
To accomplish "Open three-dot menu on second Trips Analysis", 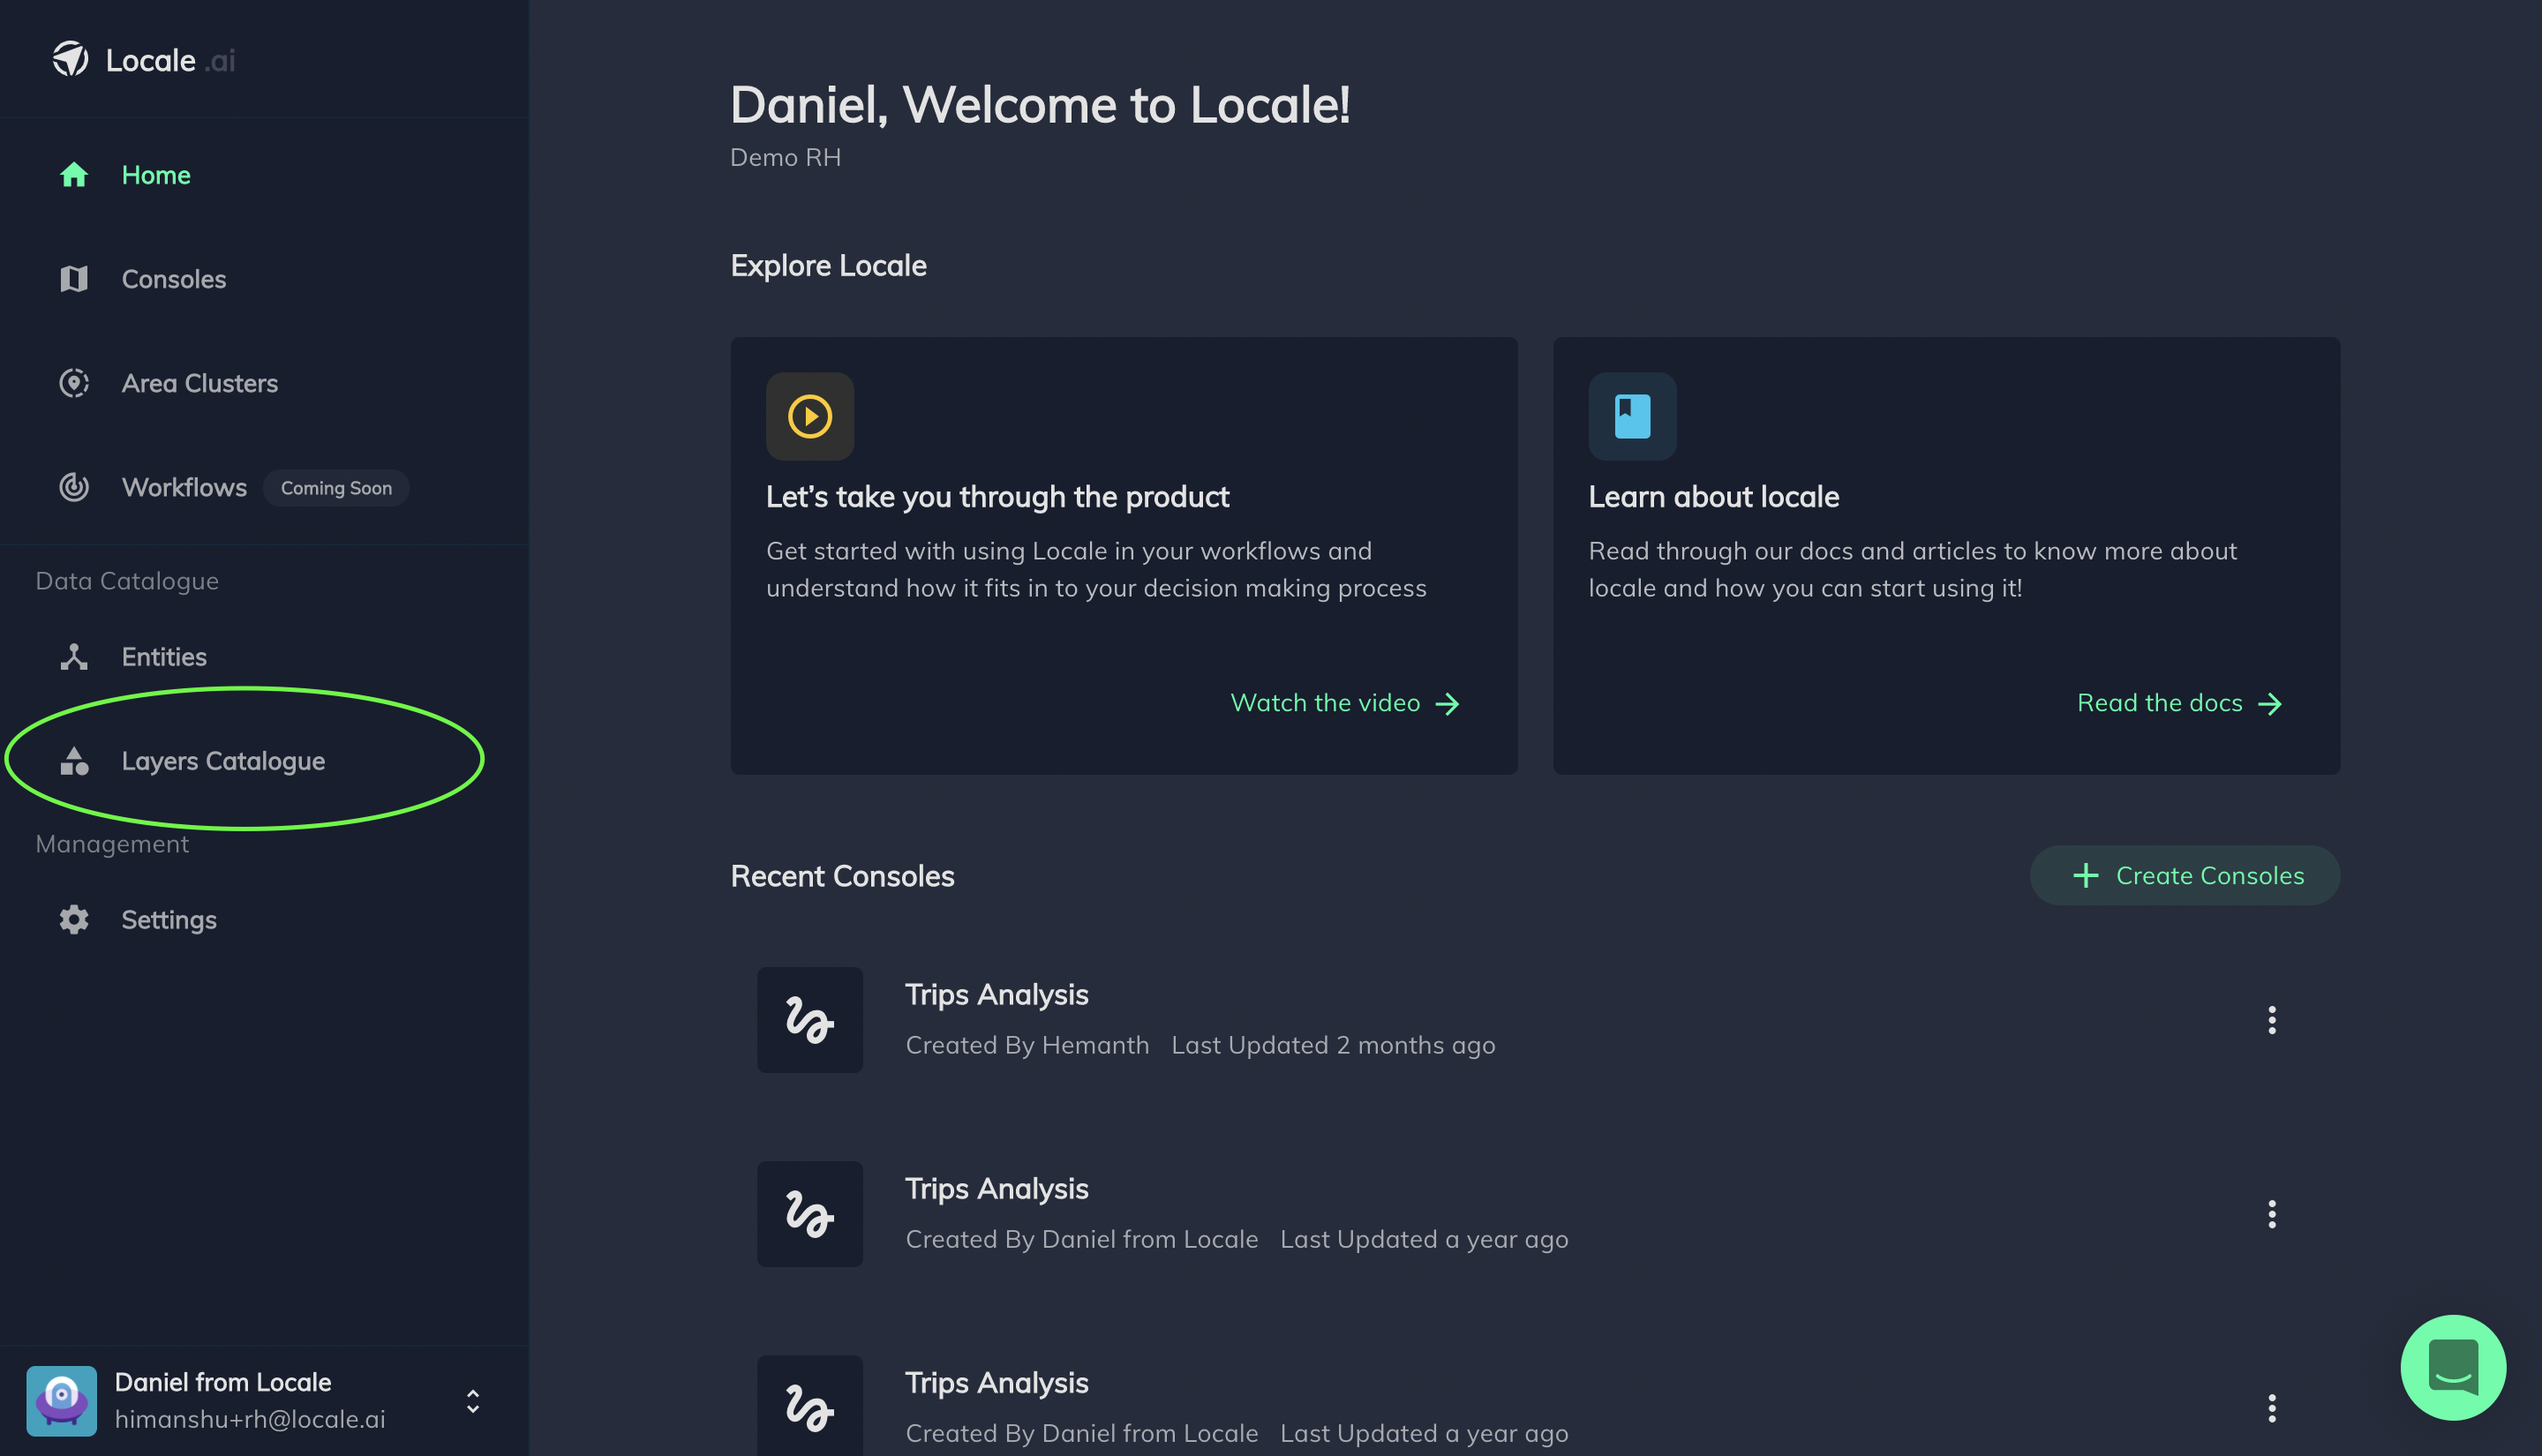I will pos(2271,1214).
